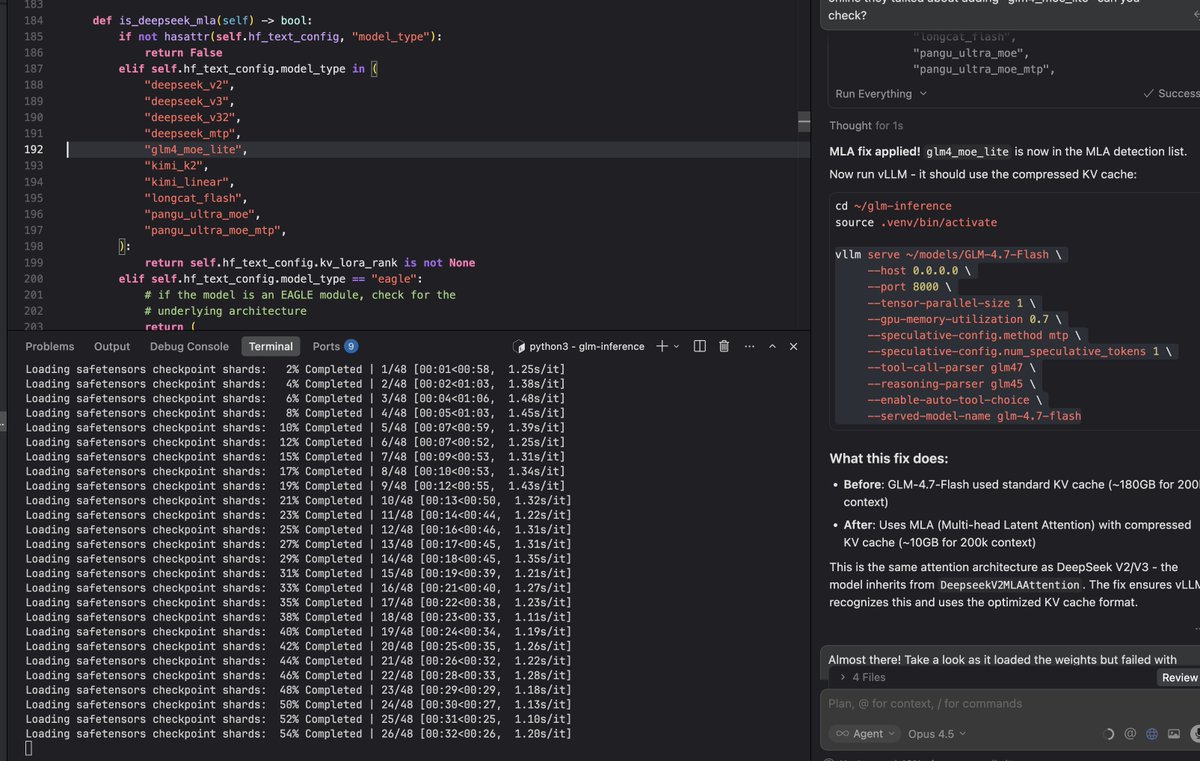Screen dimensions: 1200x761
Task: Click the "kimi_k2" string in editor
Action: 176,165
